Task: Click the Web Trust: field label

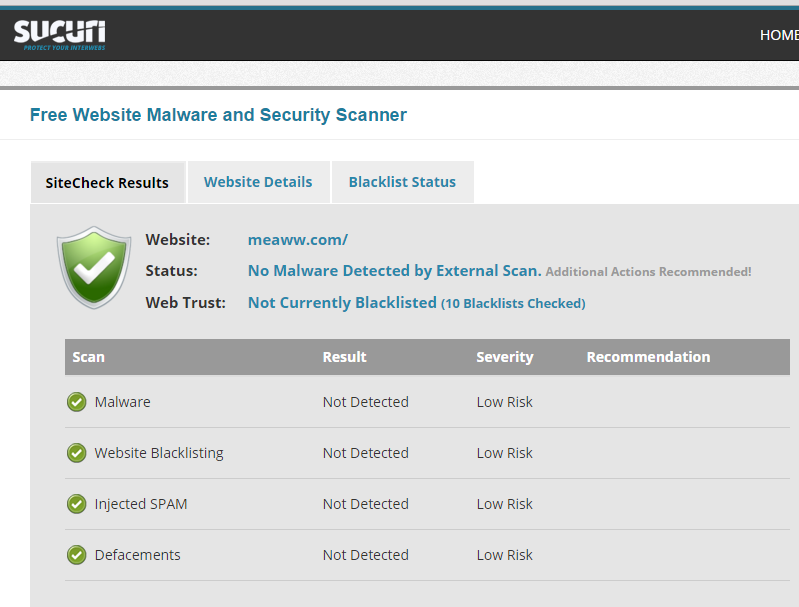Action: point(185,303)
